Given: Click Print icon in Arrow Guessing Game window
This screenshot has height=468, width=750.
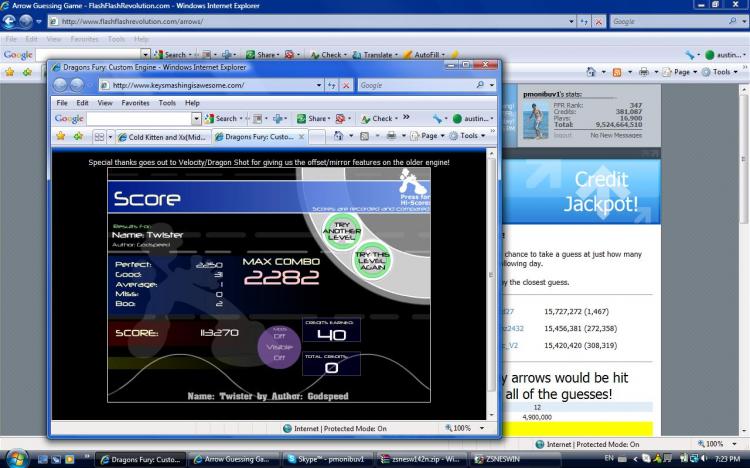Looking at the screenshot, I should point(644,72).
